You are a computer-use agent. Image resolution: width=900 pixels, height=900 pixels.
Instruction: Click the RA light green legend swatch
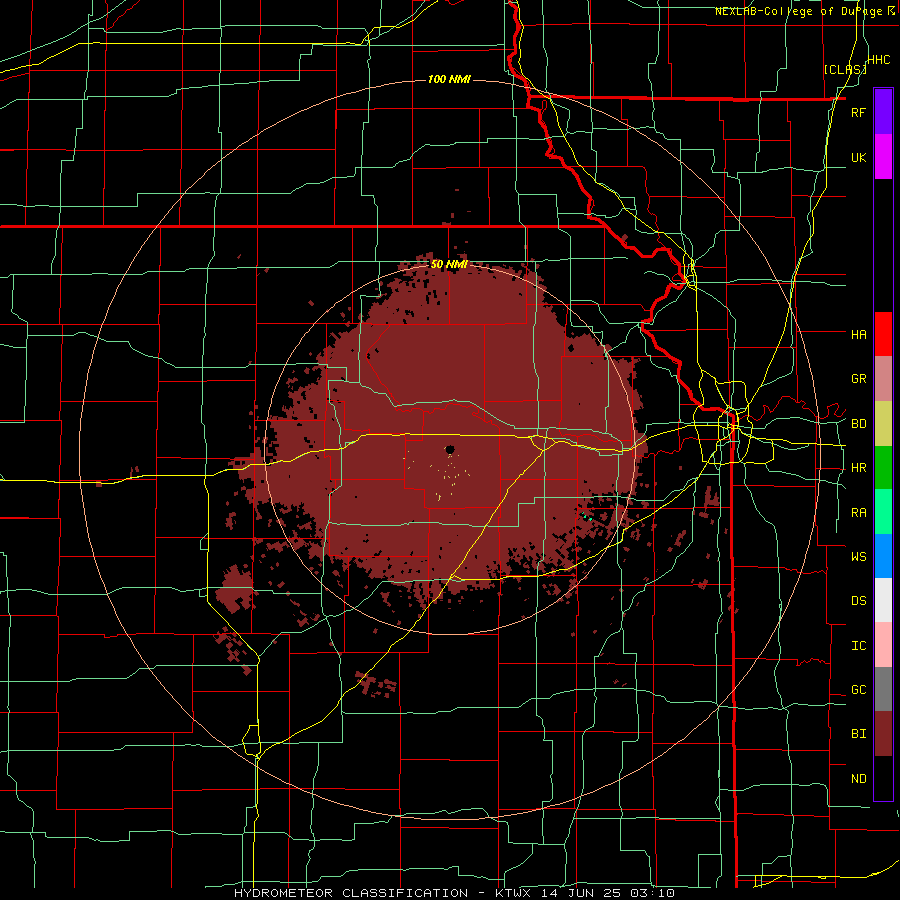coord(883,512)
